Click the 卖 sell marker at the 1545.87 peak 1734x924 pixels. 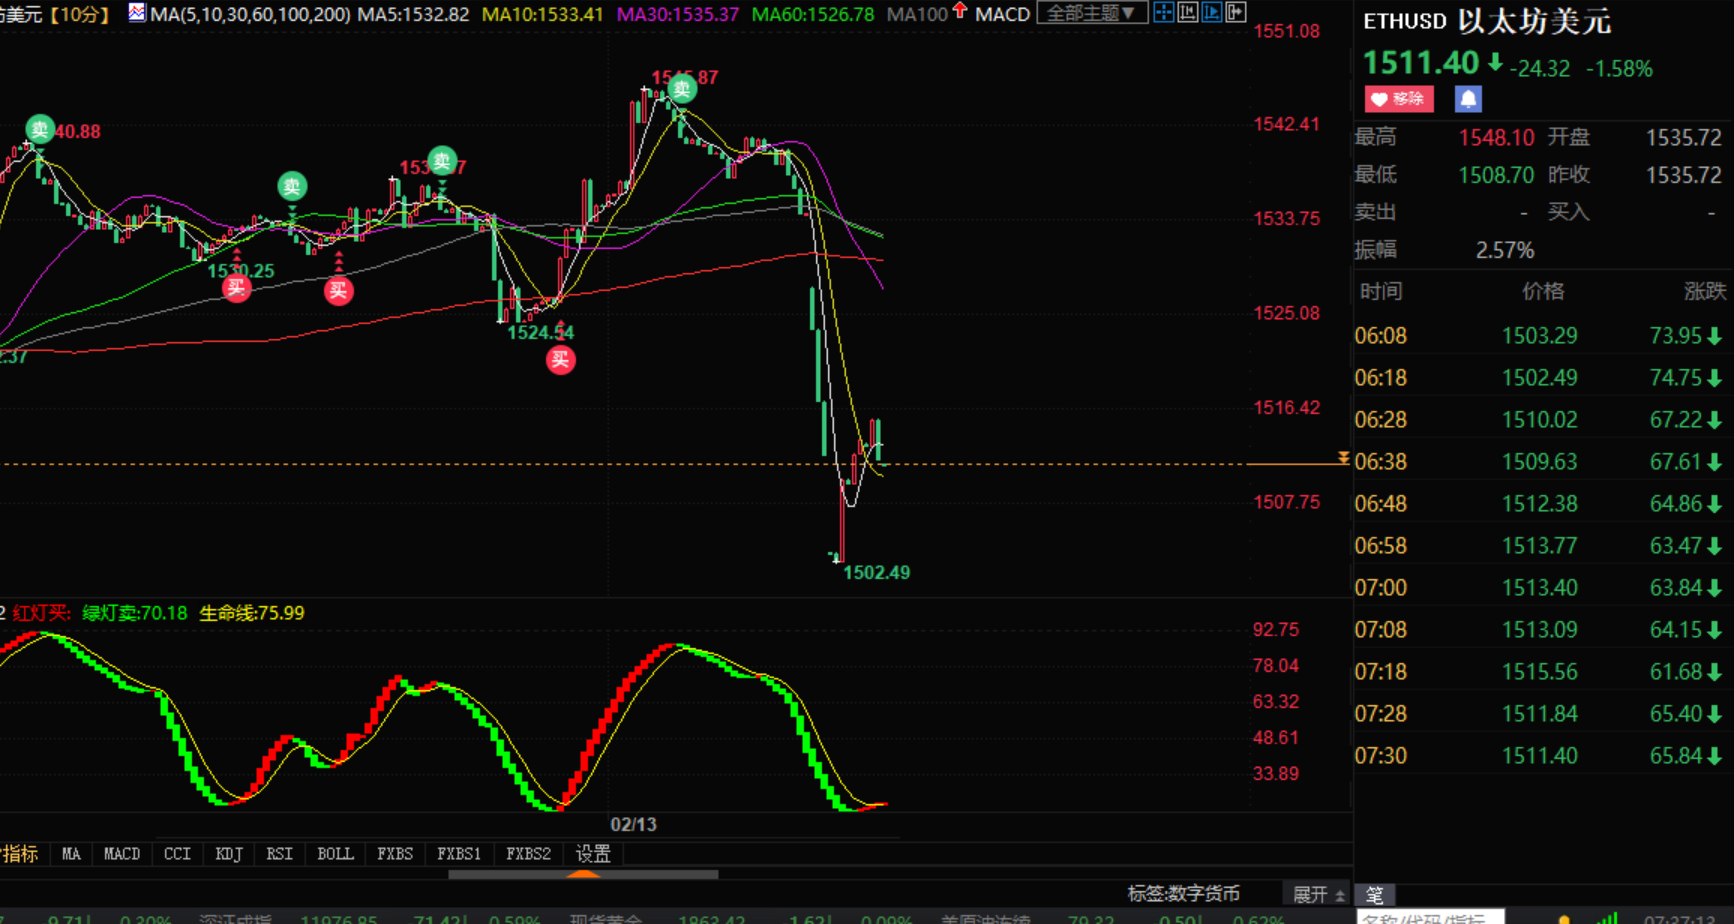pyautogui.click(x=682, y=90)
